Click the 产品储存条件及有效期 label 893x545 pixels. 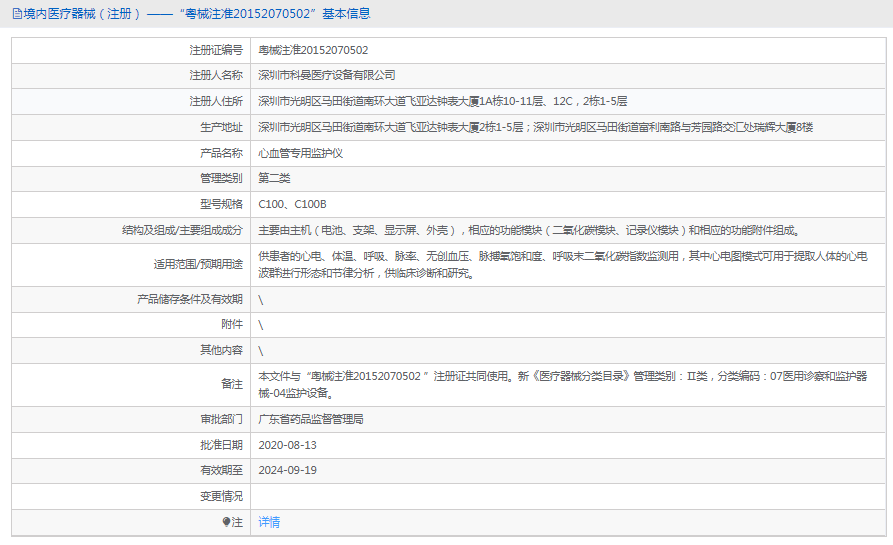[x=190, y=299]
